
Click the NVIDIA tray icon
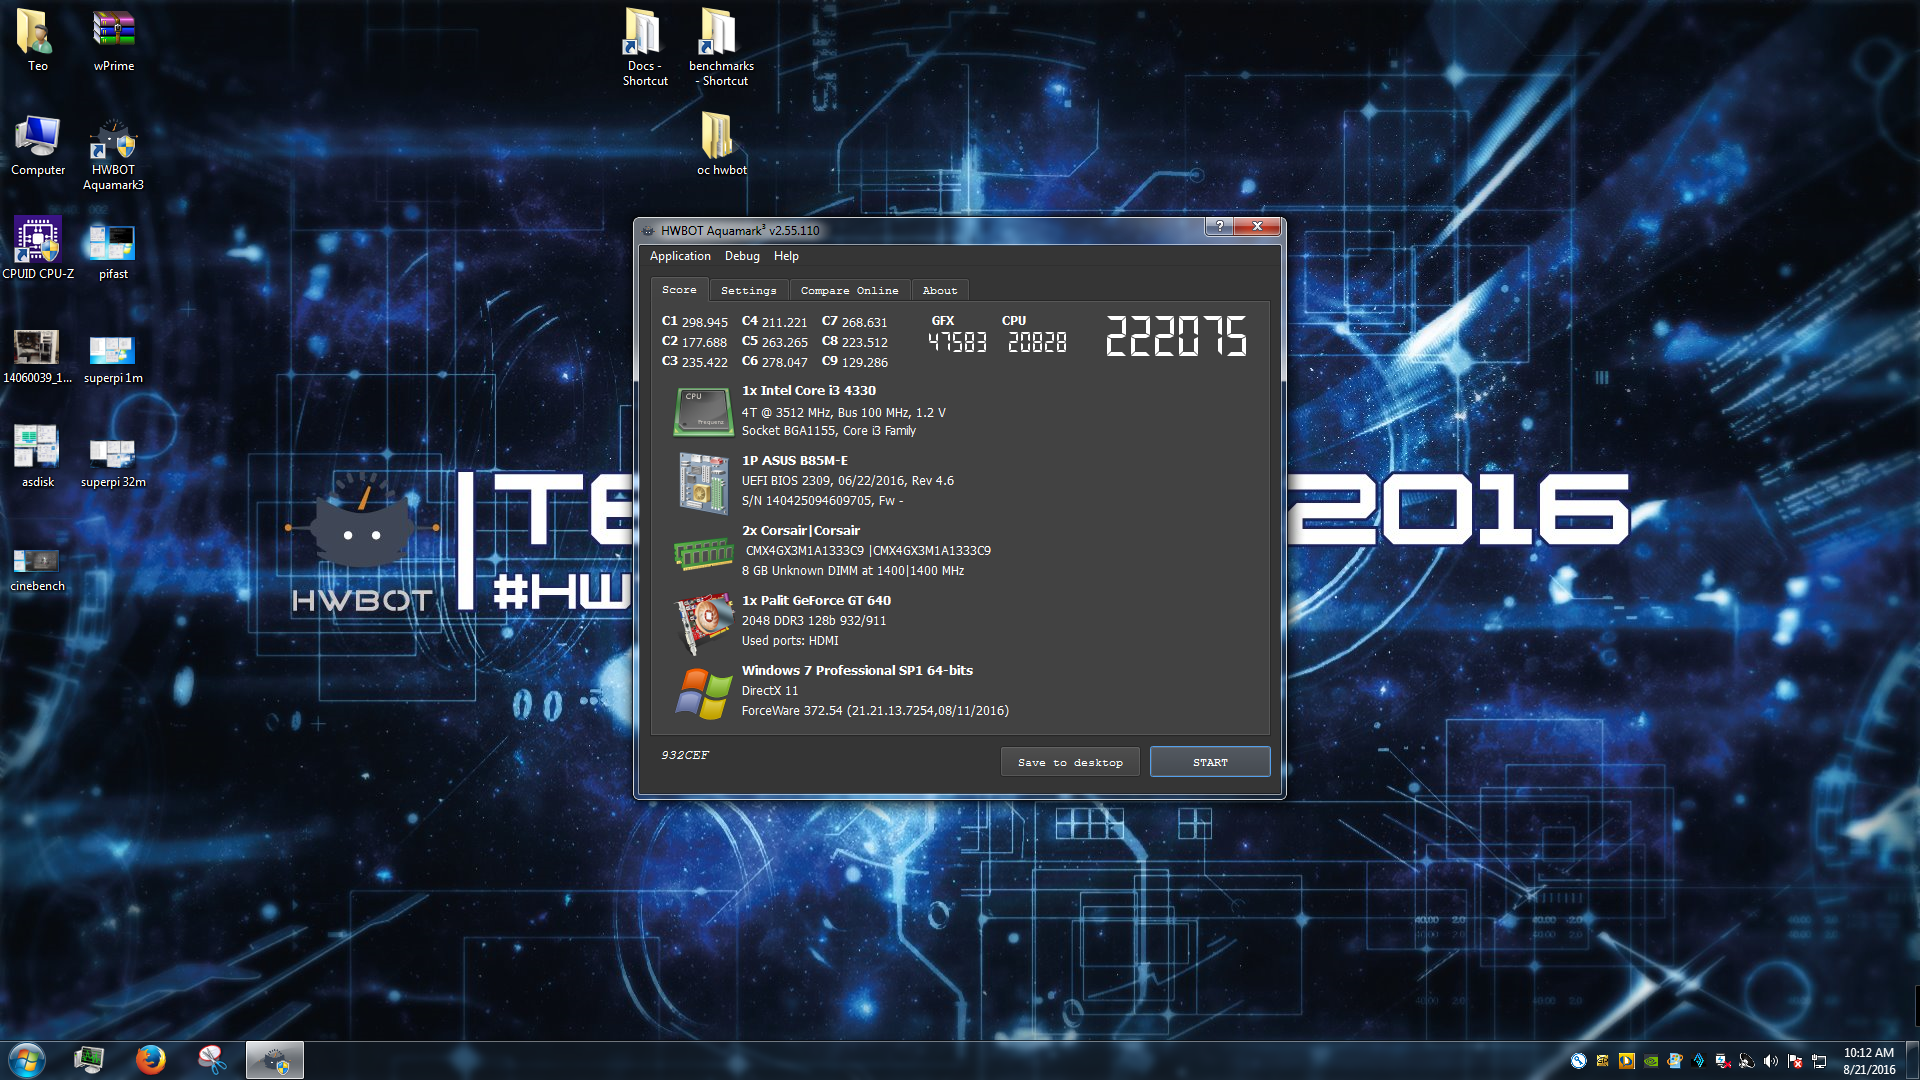pos(1651,1061)
